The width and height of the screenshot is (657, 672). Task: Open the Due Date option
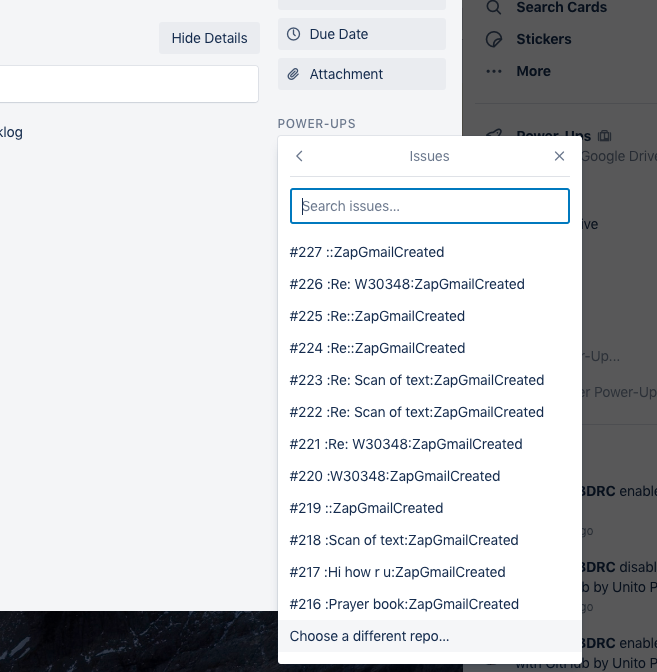tap(362, 34)
